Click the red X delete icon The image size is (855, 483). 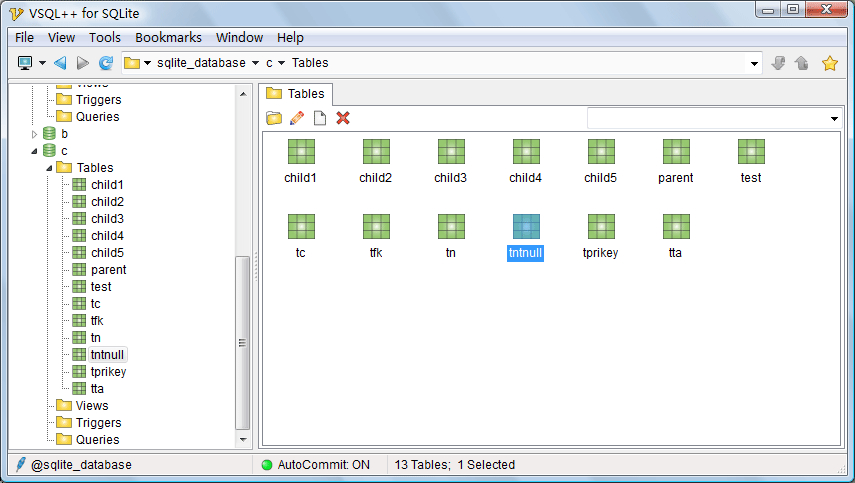(x=343, y=118)
